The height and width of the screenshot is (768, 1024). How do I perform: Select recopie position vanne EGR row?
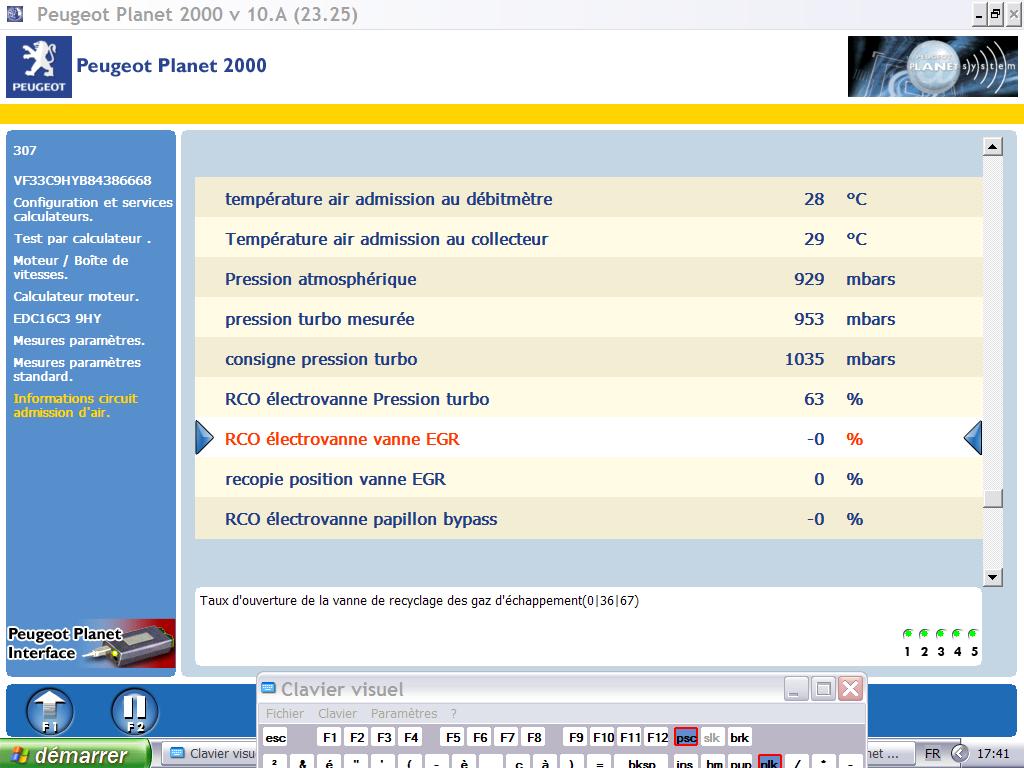pyautogui.click(x=588, y=479)
